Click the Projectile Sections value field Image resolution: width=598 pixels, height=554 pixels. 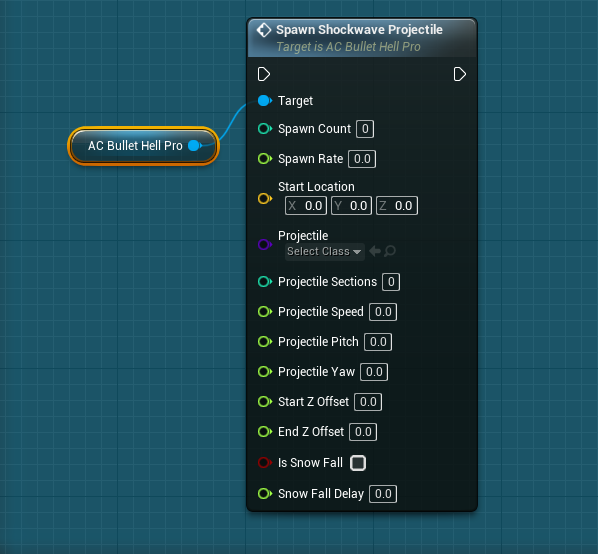pyautogui.click(x=391, y=282)
